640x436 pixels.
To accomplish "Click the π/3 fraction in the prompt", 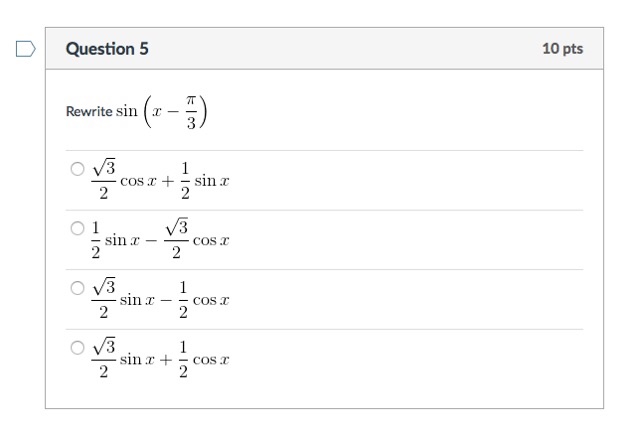I will tap(191, 111).
